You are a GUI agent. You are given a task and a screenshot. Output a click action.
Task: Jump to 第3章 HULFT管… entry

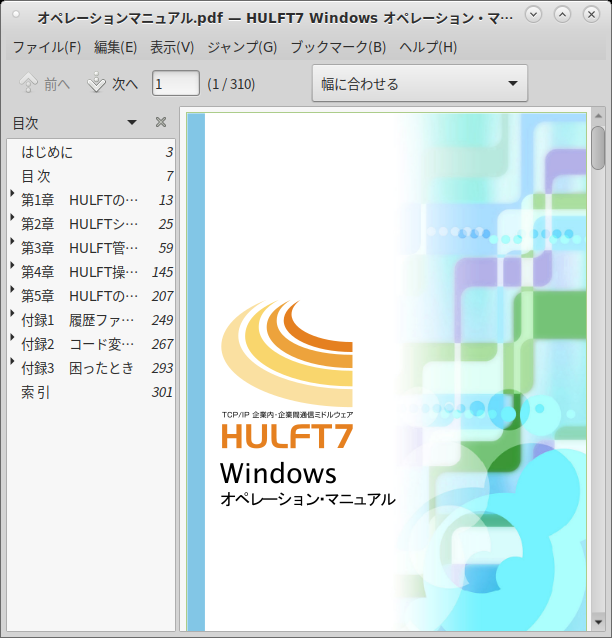click(x=92, y=248)
